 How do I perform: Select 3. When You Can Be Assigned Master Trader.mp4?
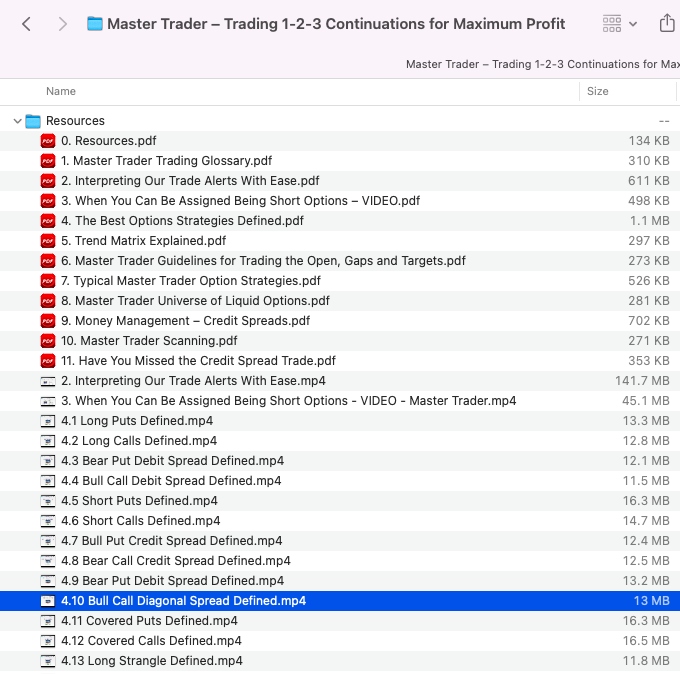(x=288, y=401)
